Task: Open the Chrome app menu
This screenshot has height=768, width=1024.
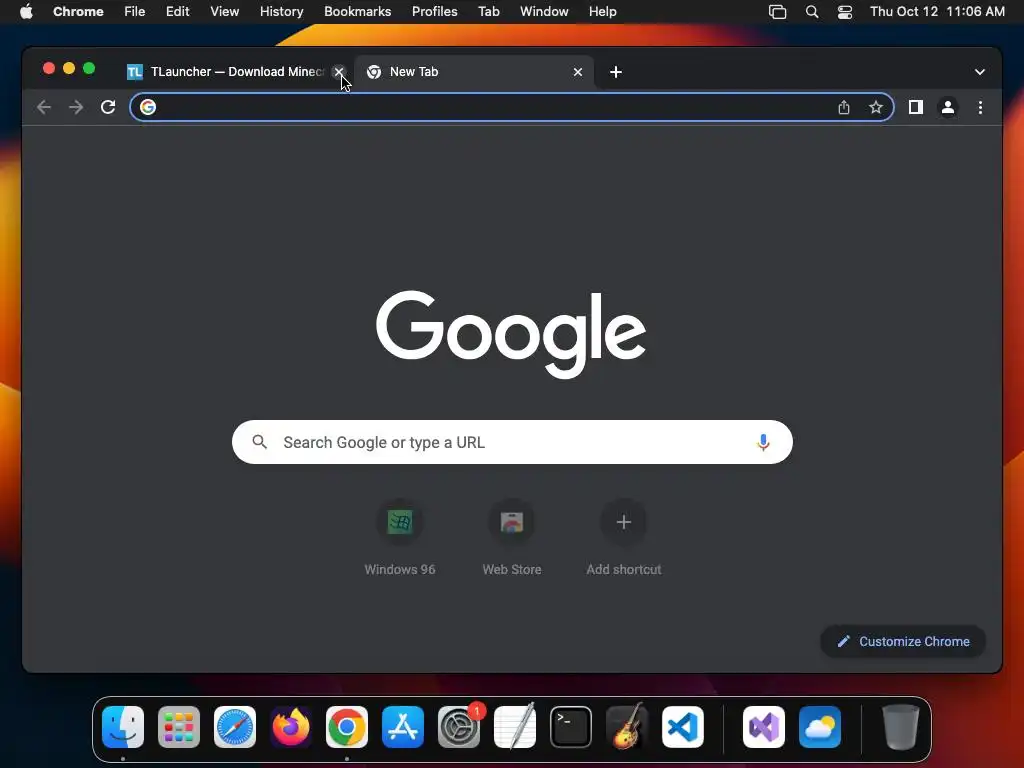Action: click(x=78, y=12)
